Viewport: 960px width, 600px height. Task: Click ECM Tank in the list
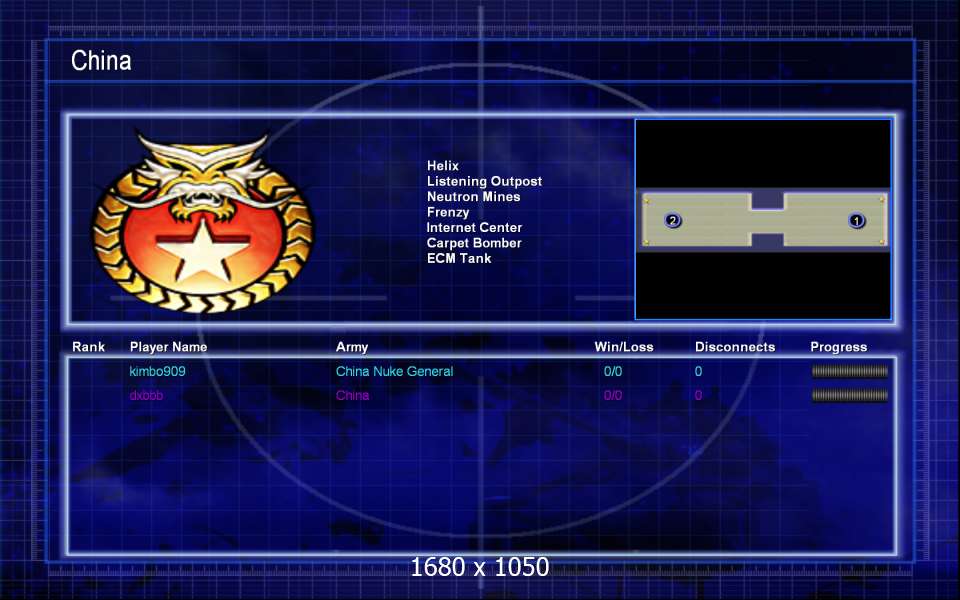[459, 258]
